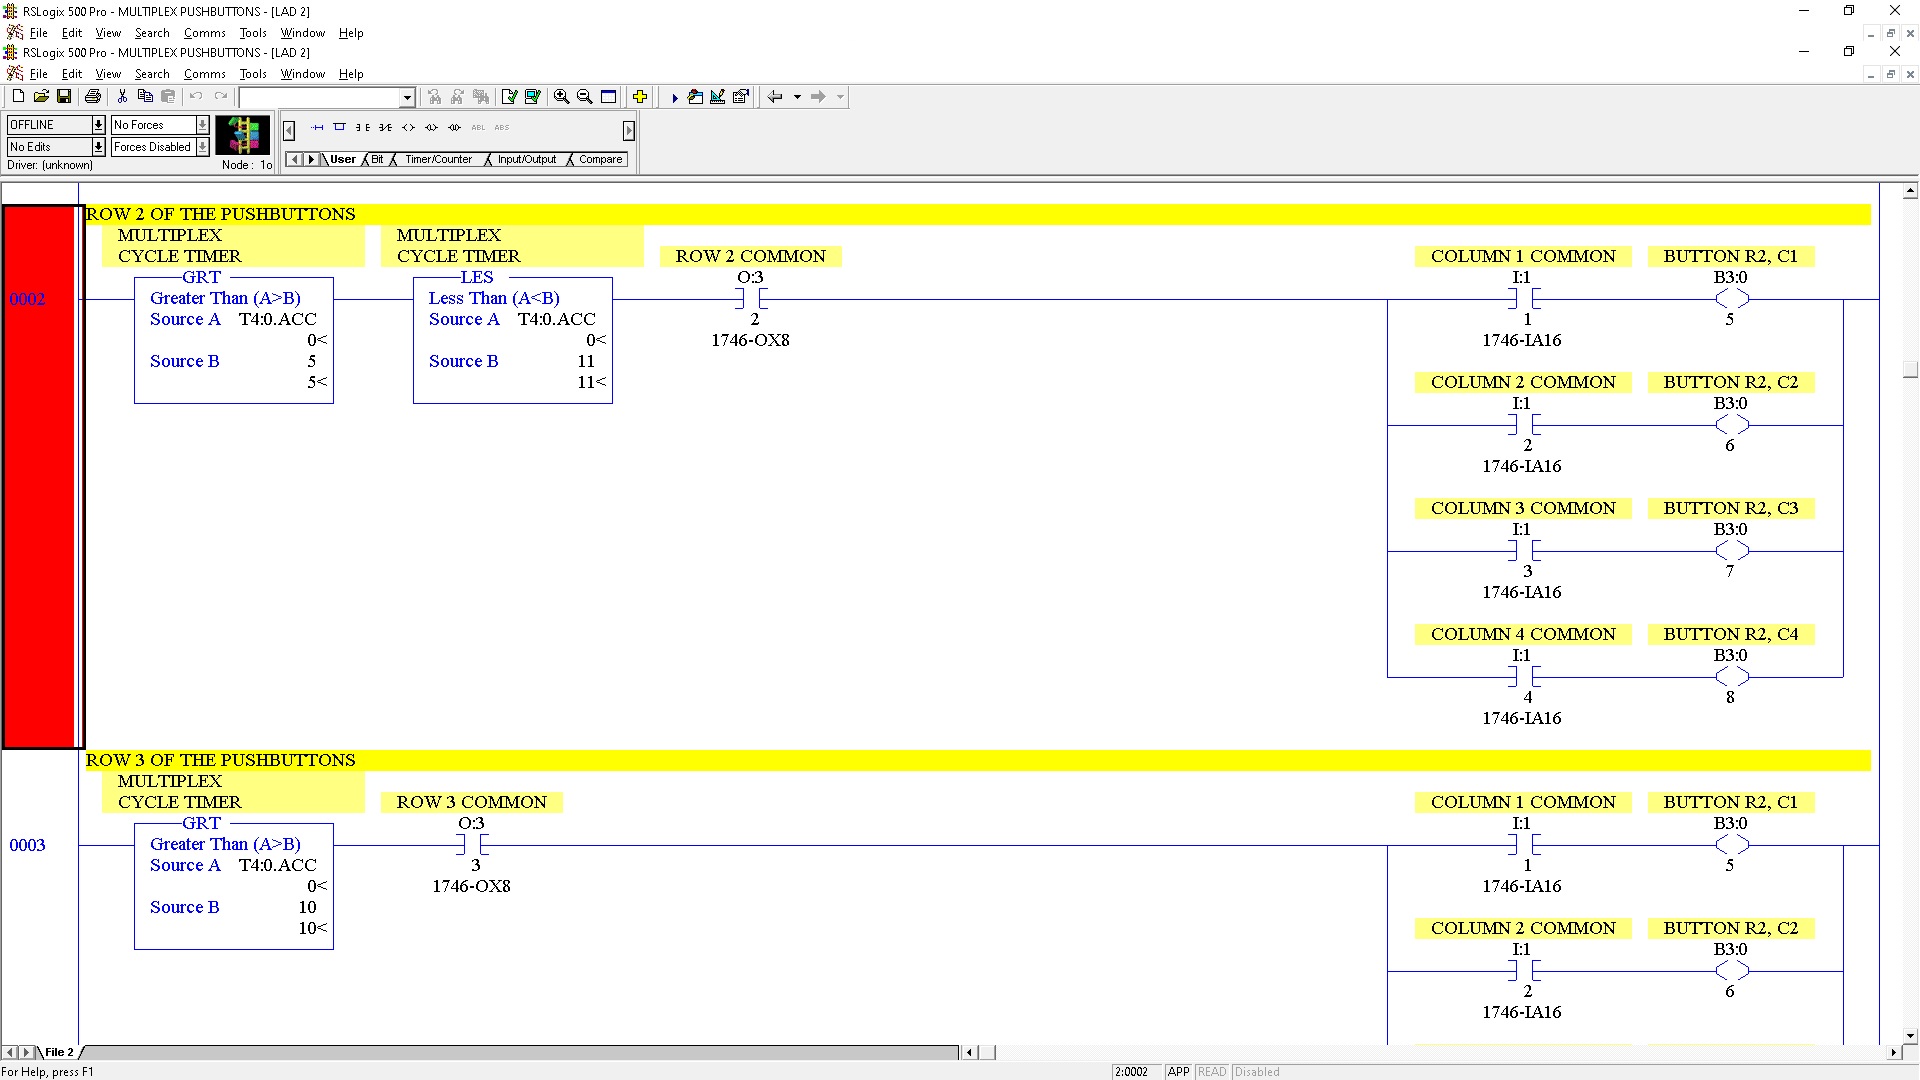Viewport: 1920px width, 1080px height.
Task: Open the inner window File menu
Action: pos(38,74)
